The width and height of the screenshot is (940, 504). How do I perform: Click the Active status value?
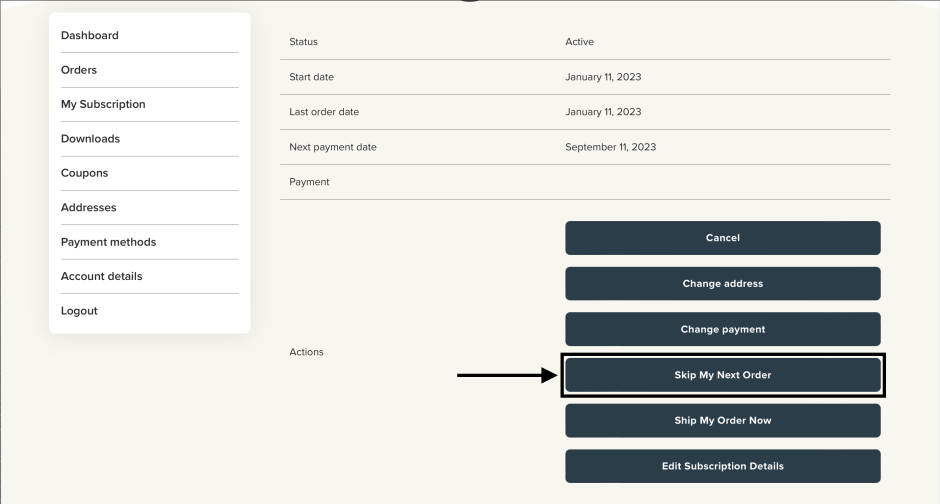tap(579, 42)
